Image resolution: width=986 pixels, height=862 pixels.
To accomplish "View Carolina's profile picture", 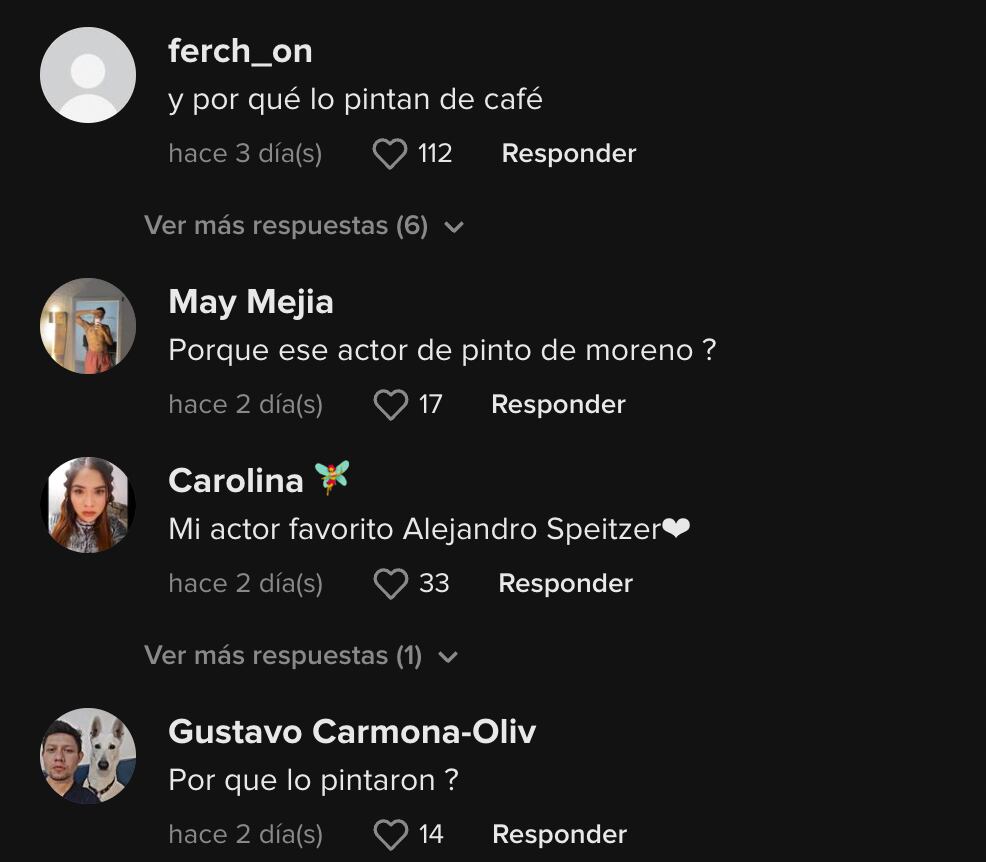I will (x=87, y=505).
